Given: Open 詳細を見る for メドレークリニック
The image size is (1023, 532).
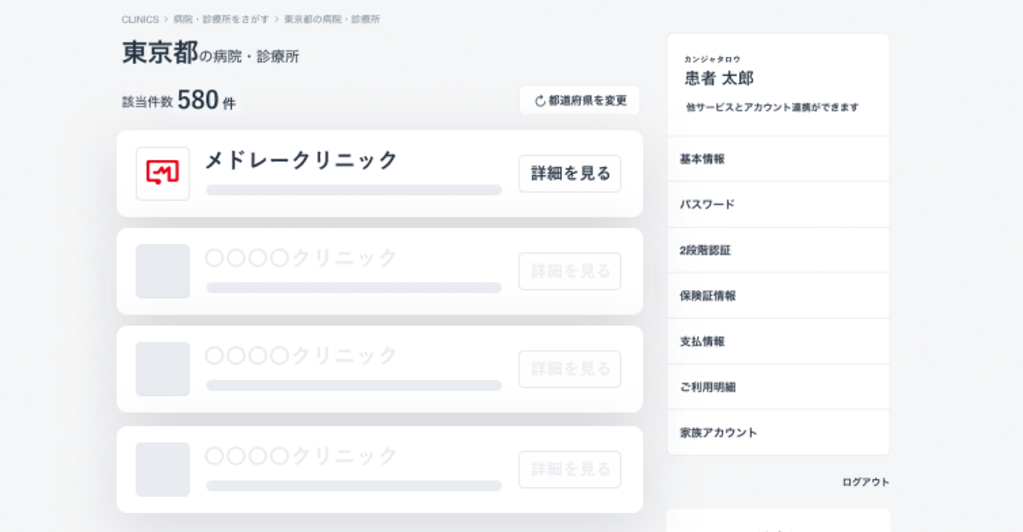Looking at the screenshot, I should 570,174.
